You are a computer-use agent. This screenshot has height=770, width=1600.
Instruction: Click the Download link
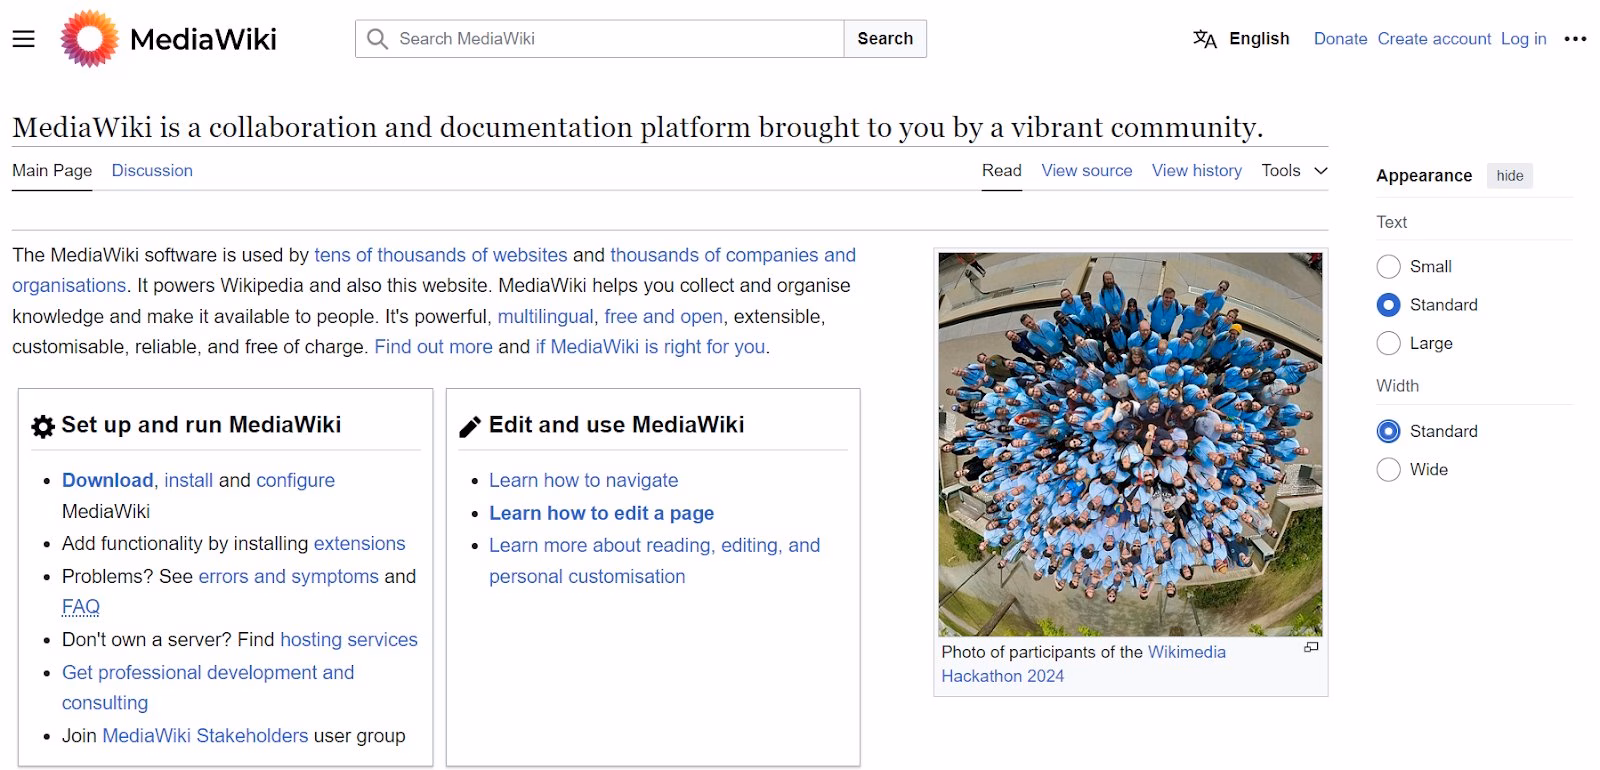coord(108,480)
